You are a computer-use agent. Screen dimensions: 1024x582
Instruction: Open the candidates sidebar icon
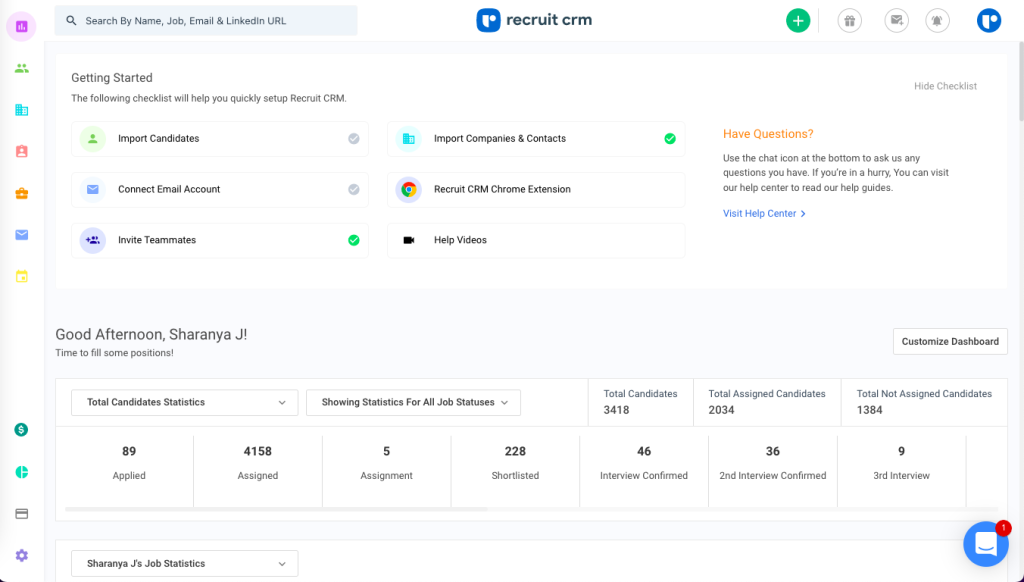pyautogui.click(x=22, y=68)
